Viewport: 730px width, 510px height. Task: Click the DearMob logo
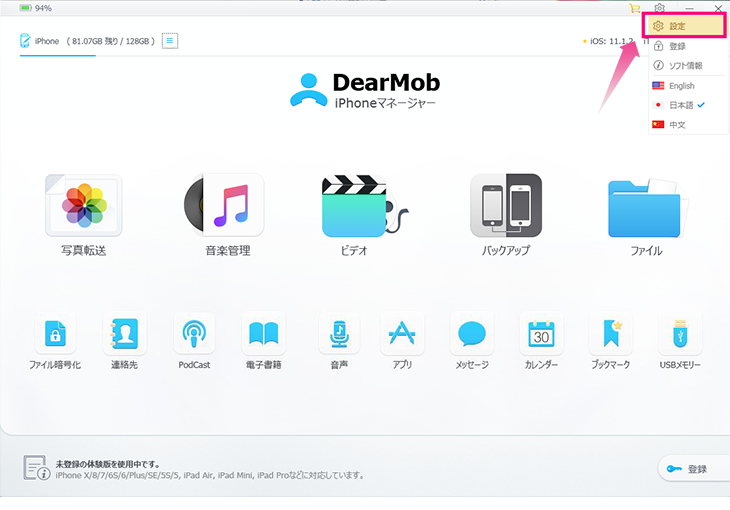point(365,90)
